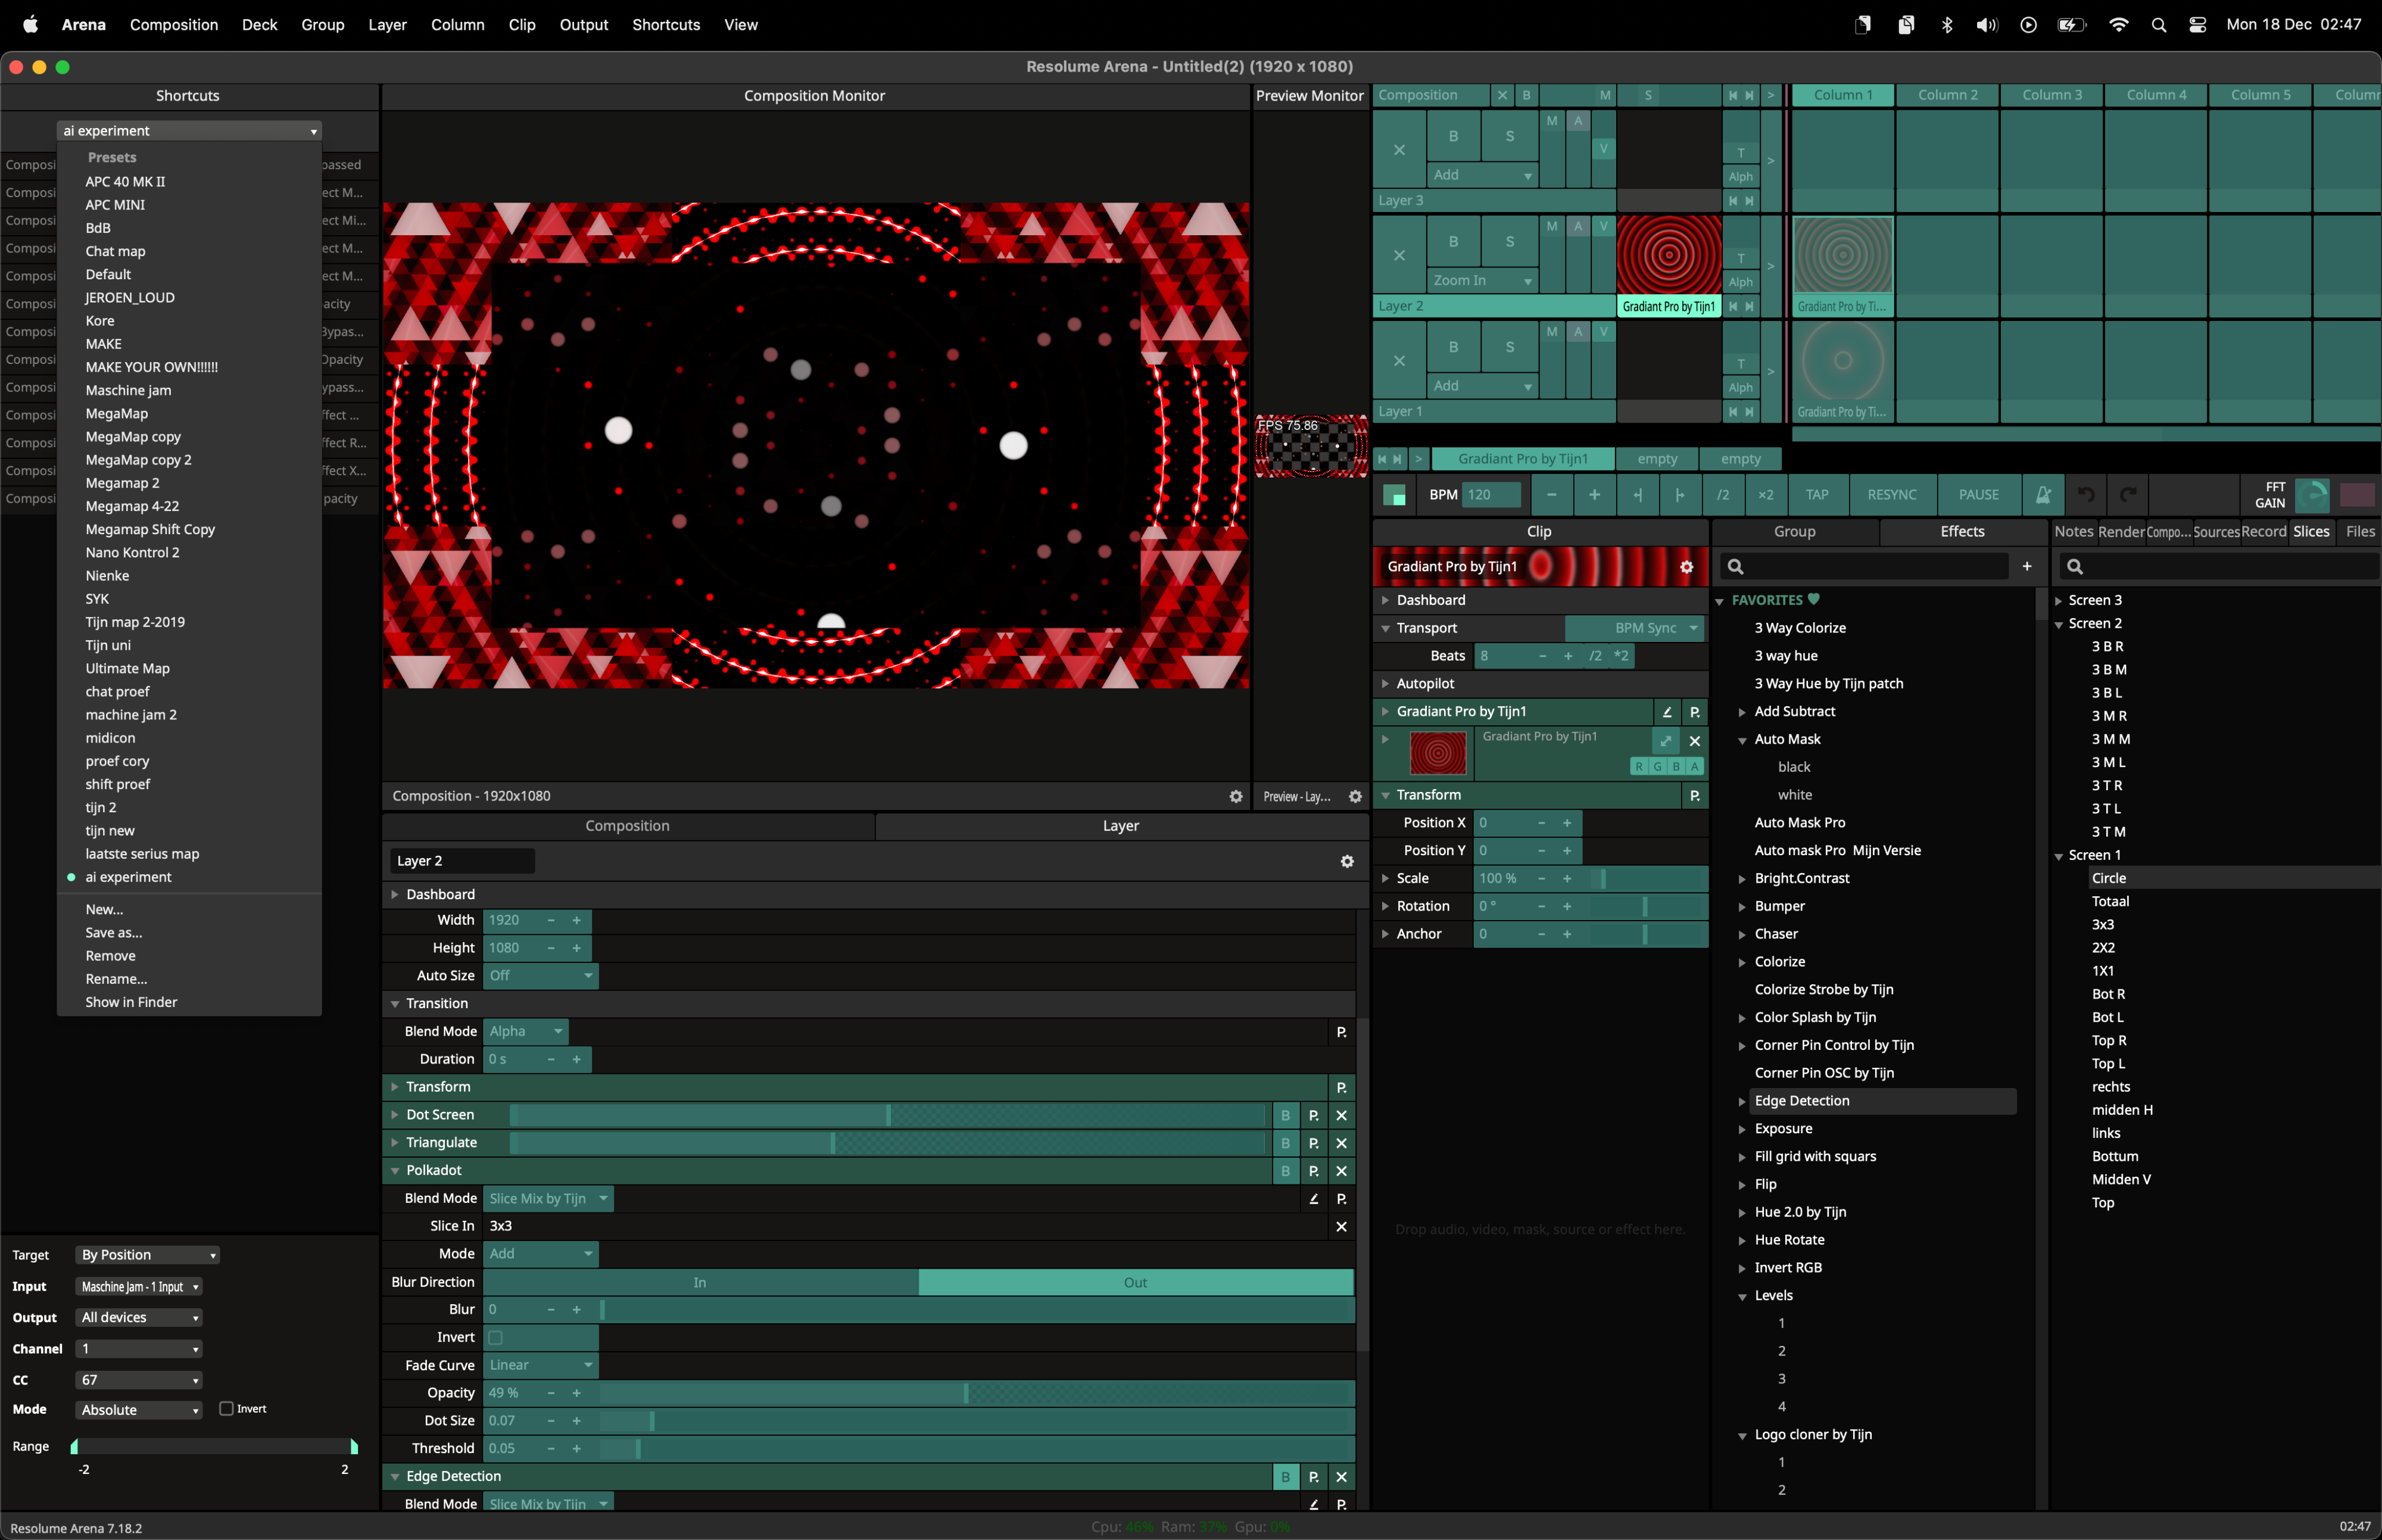Click the Composition Monitor gear icon
This screenshot has width=2382, height=1540.
pyautogui.click(x=1236, y=796)
